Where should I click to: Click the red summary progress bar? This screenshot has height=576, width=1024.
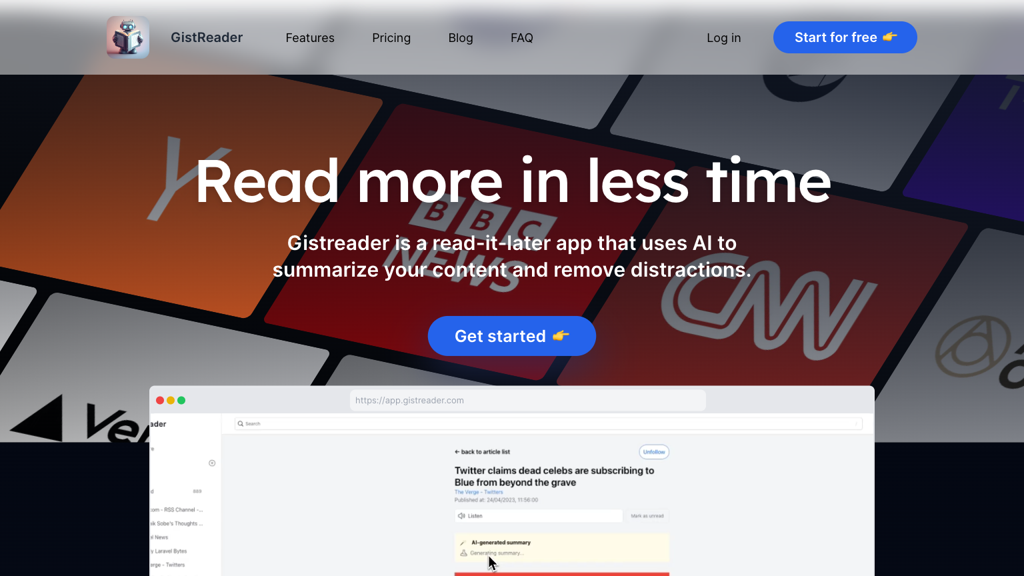[560, 574]
